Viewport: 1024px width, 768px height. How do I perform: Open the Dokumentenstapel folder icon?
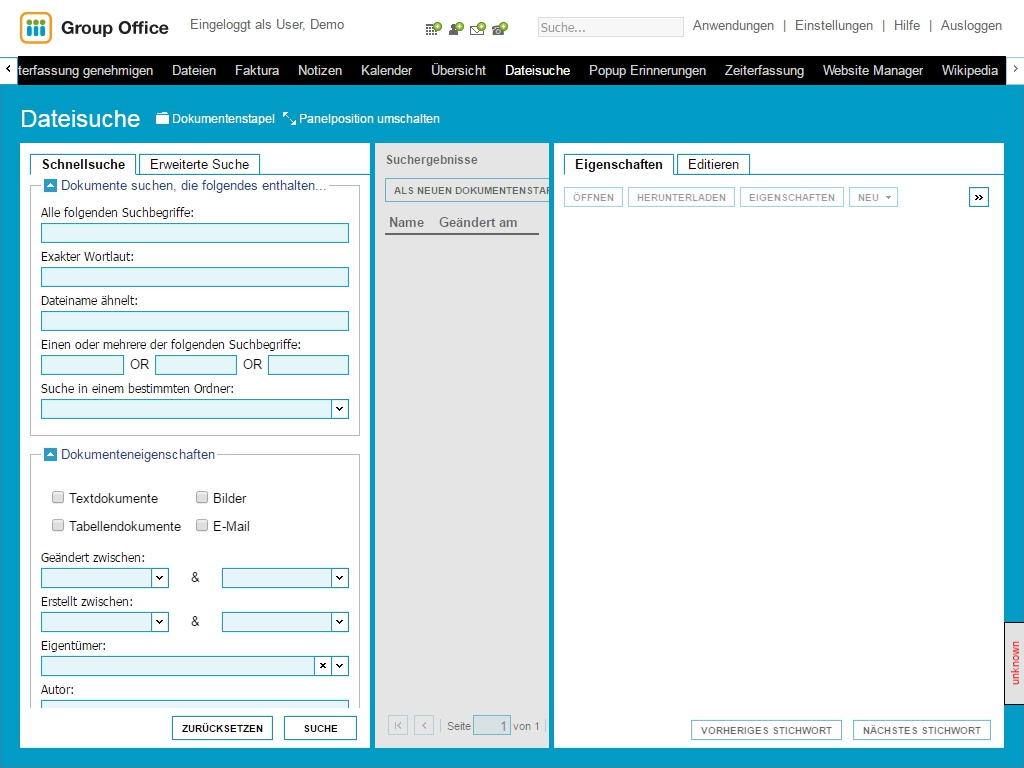163,119
